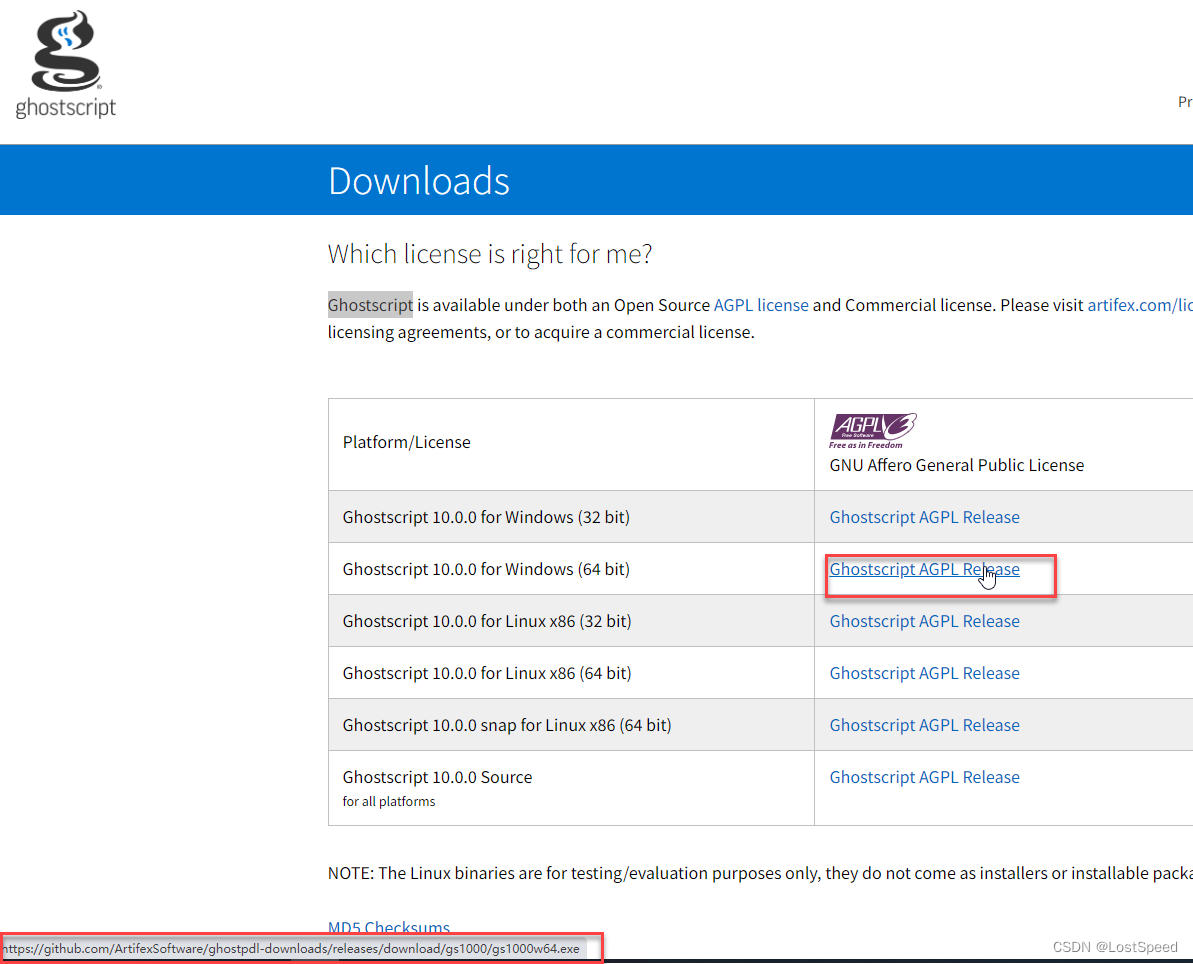
Task: Click the Downloads heading in blue banner
Action: 418,181
